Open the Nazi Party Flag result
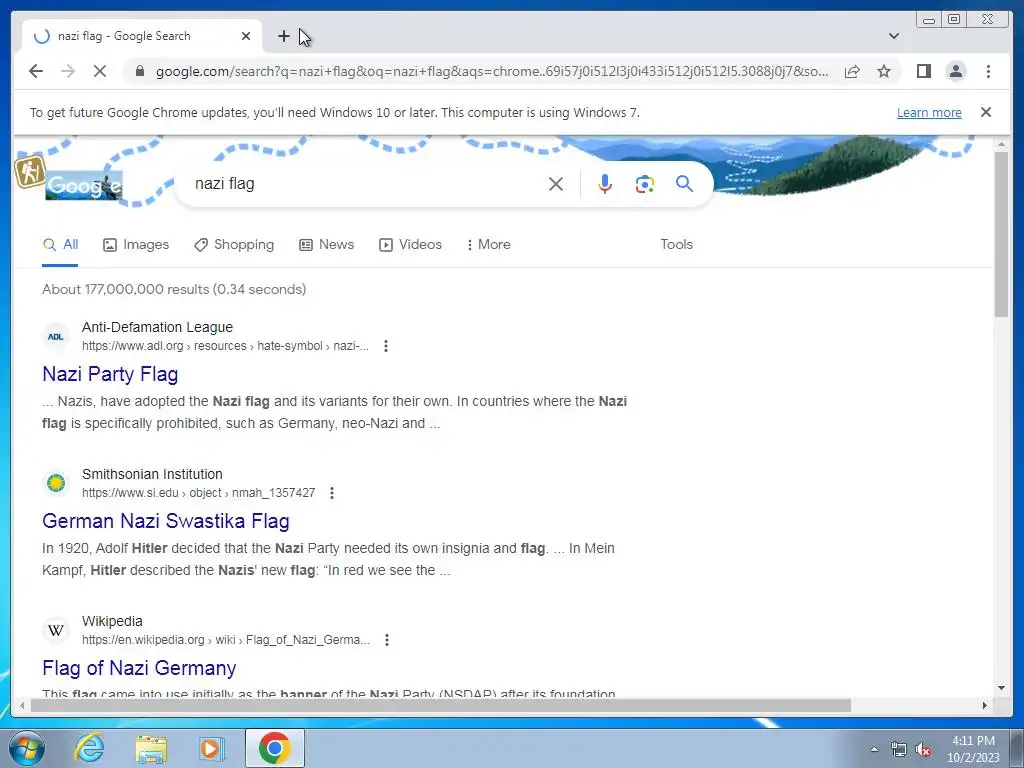 (110, 374)
